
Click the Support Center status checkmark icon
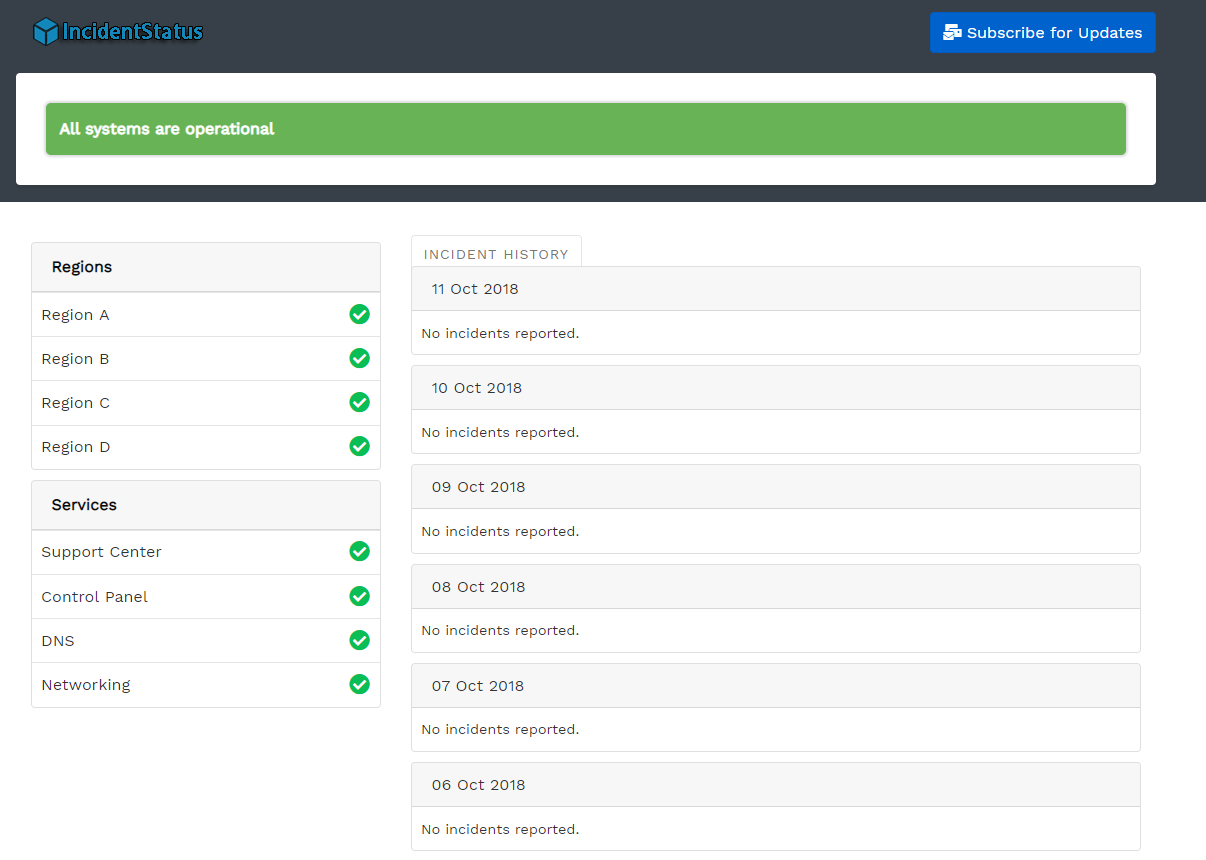tap(359, 551)
